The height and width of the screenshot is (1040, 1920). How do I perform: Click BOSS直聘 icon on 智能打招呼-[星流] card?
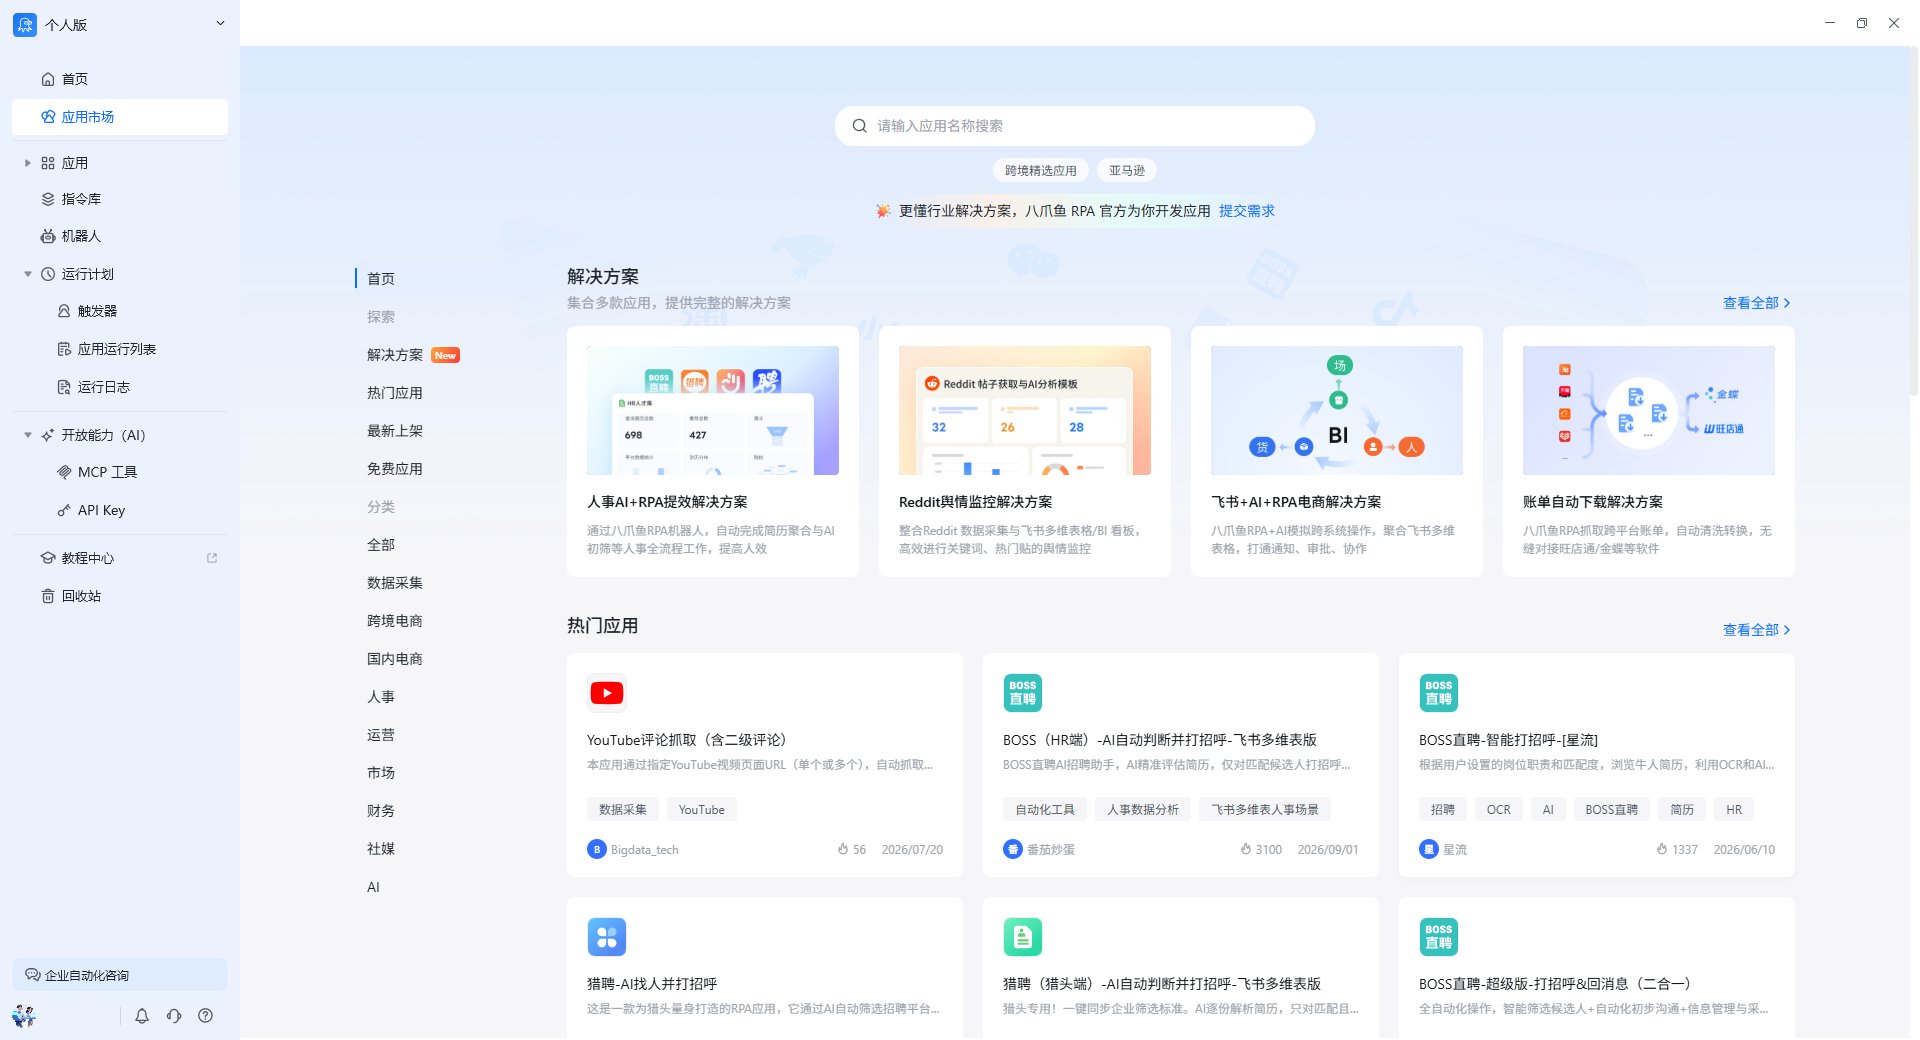pos(1439,693)
